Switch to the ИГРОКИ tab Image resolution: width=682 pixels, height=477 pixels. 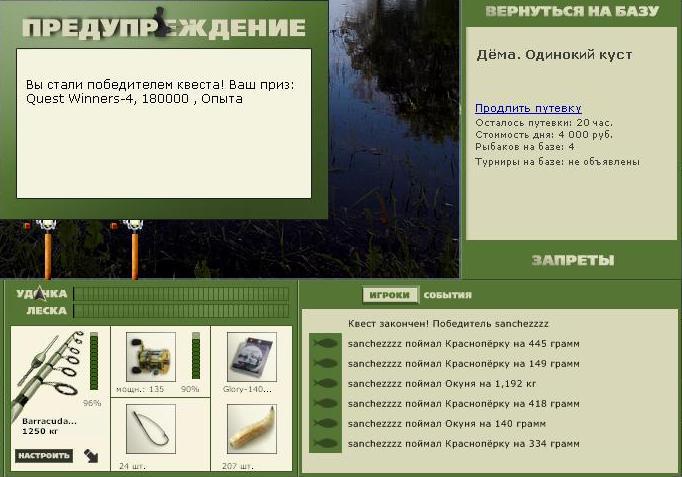point(390,295)
